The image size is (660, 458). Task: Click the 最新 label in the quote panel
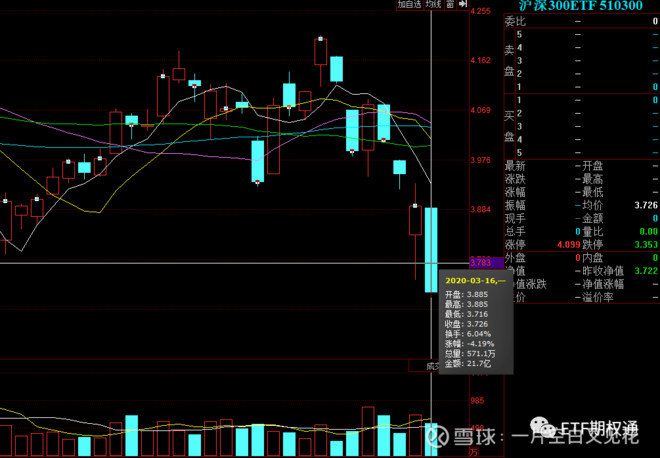pos(516,166)
